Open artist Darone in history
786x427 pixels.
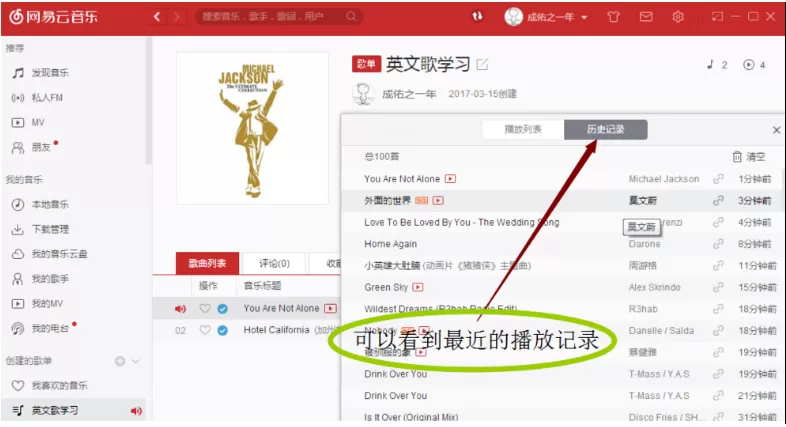tap(644, 244)
